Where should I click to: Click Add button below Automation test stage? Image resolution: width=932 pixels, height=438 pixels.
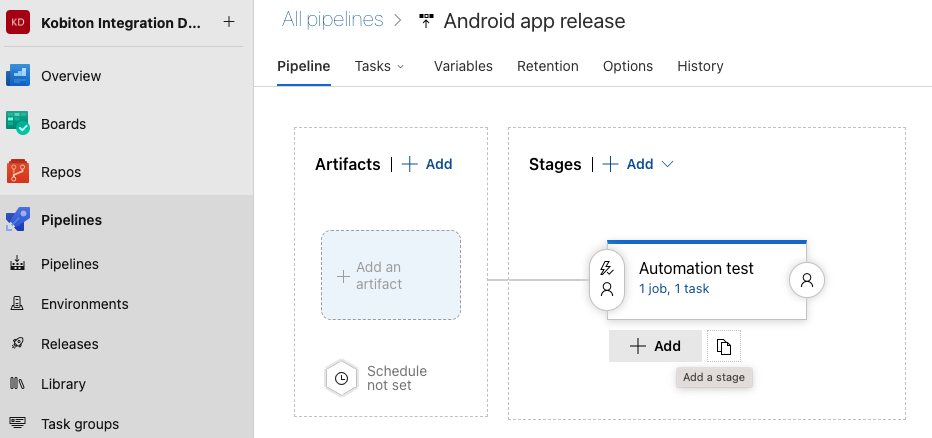tap(655, 346)
